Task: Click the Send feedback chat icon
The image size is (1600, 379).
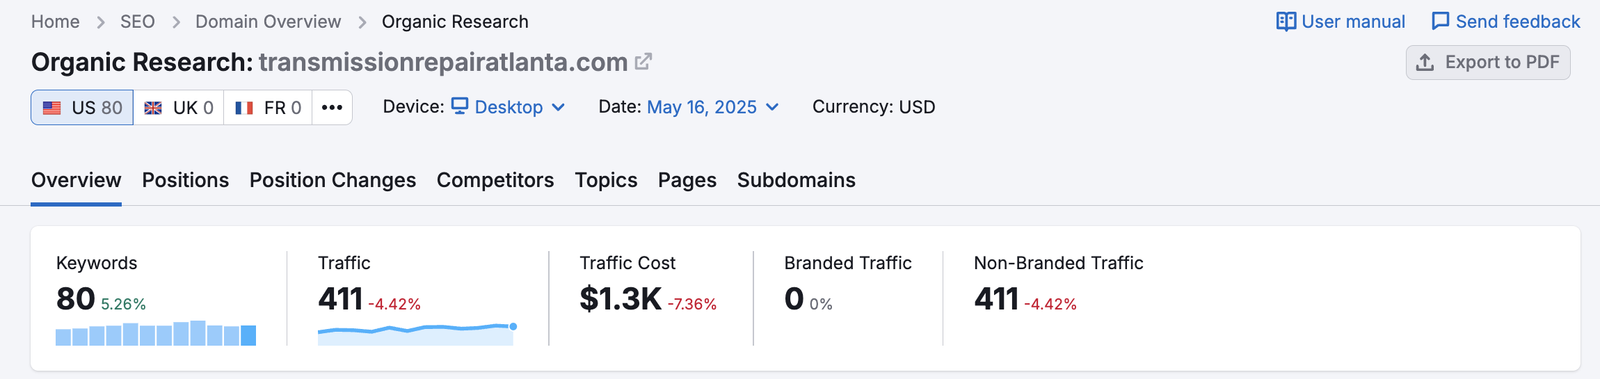Action: [x=1440, y=21]
